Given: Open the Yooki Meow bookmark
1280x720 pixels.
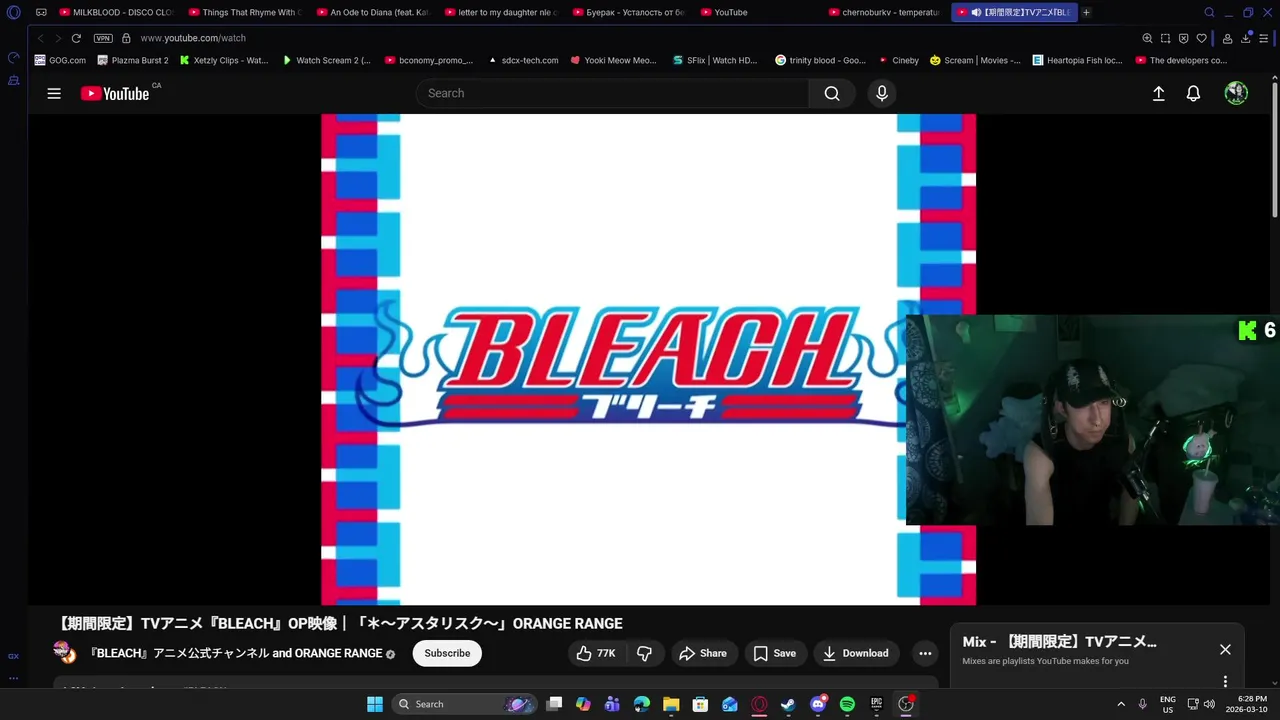Looking at the screenshot, I should pos(613,60).
